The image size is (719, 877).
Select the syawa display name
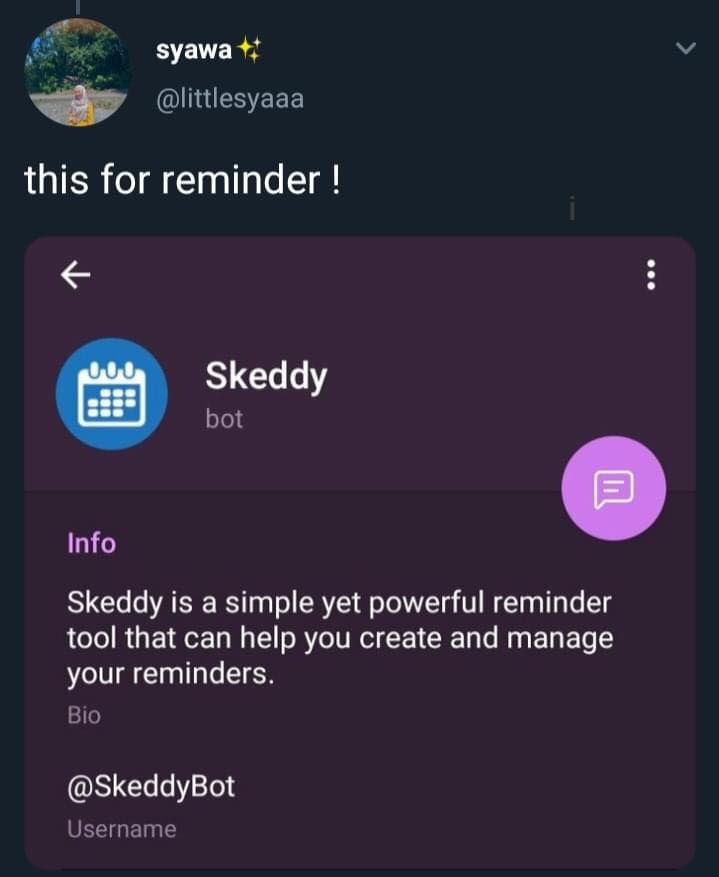pos(192,51)
